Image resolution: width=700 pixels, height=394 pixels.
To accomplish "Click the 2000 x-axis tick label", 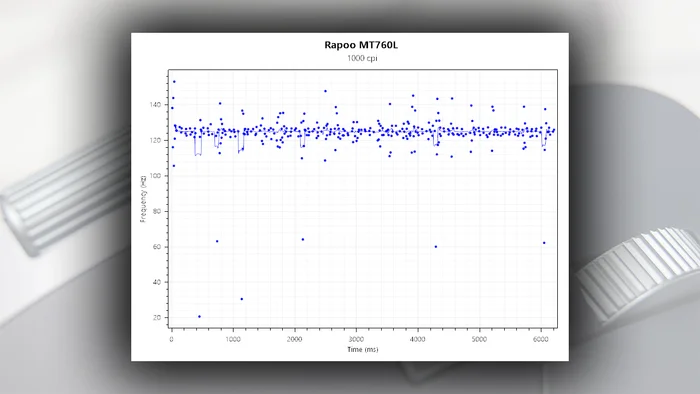I will [x=295, y=339].
